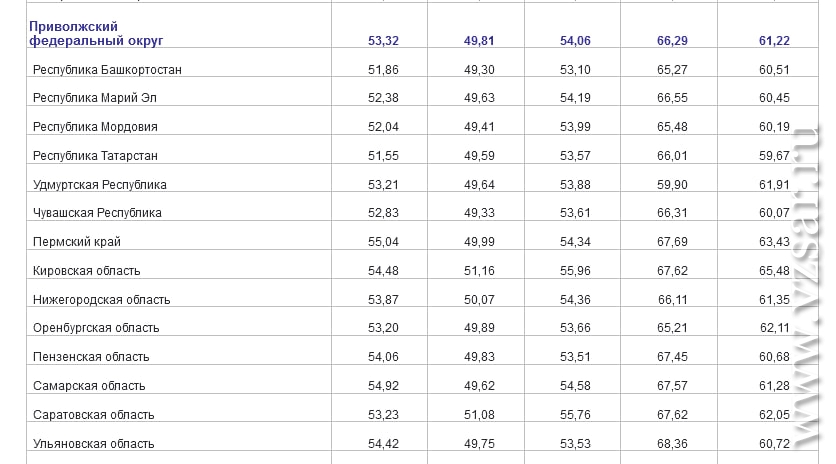This screenshot has width=836, height=464.
Task: Select Ульяновская область row name
Action: point(93,444)
